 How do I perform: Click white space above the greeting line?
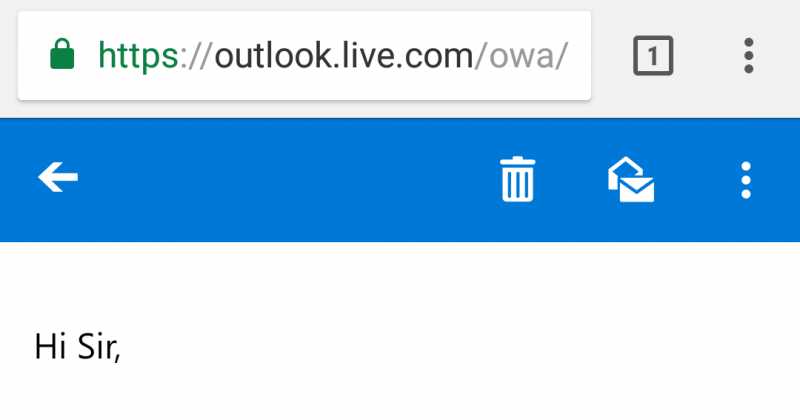pyautogui.click(x=400, y=285)
